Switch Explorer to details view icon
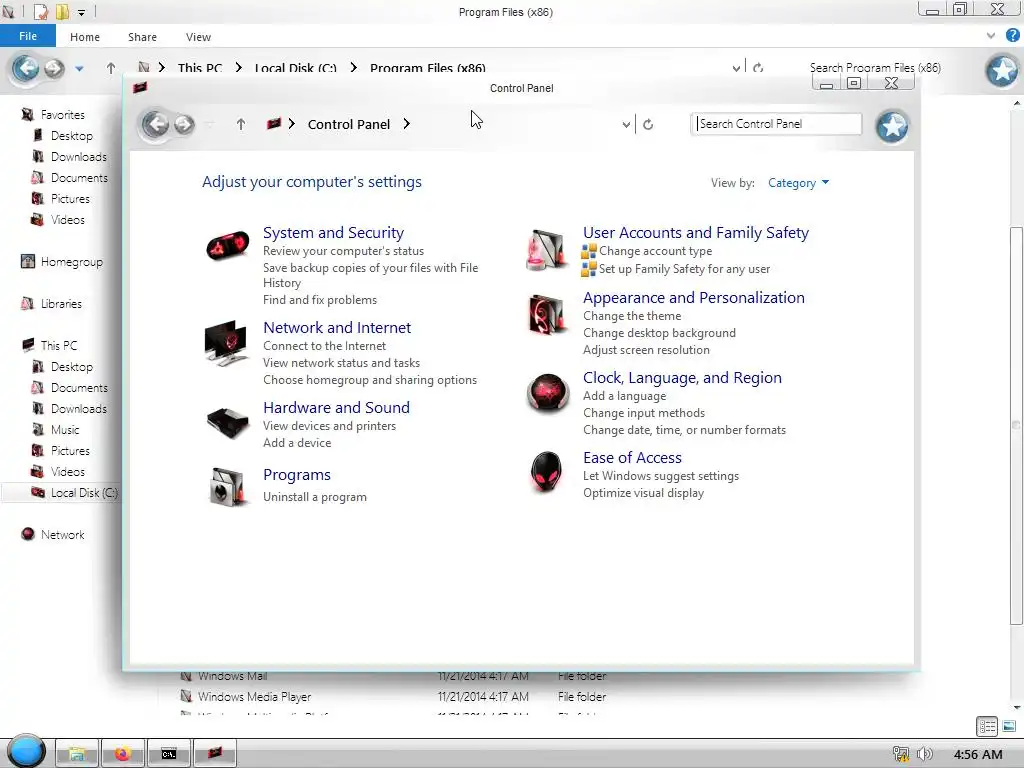Image resolution: width=1024 pixels, height=768 pixels. [987, 726]
